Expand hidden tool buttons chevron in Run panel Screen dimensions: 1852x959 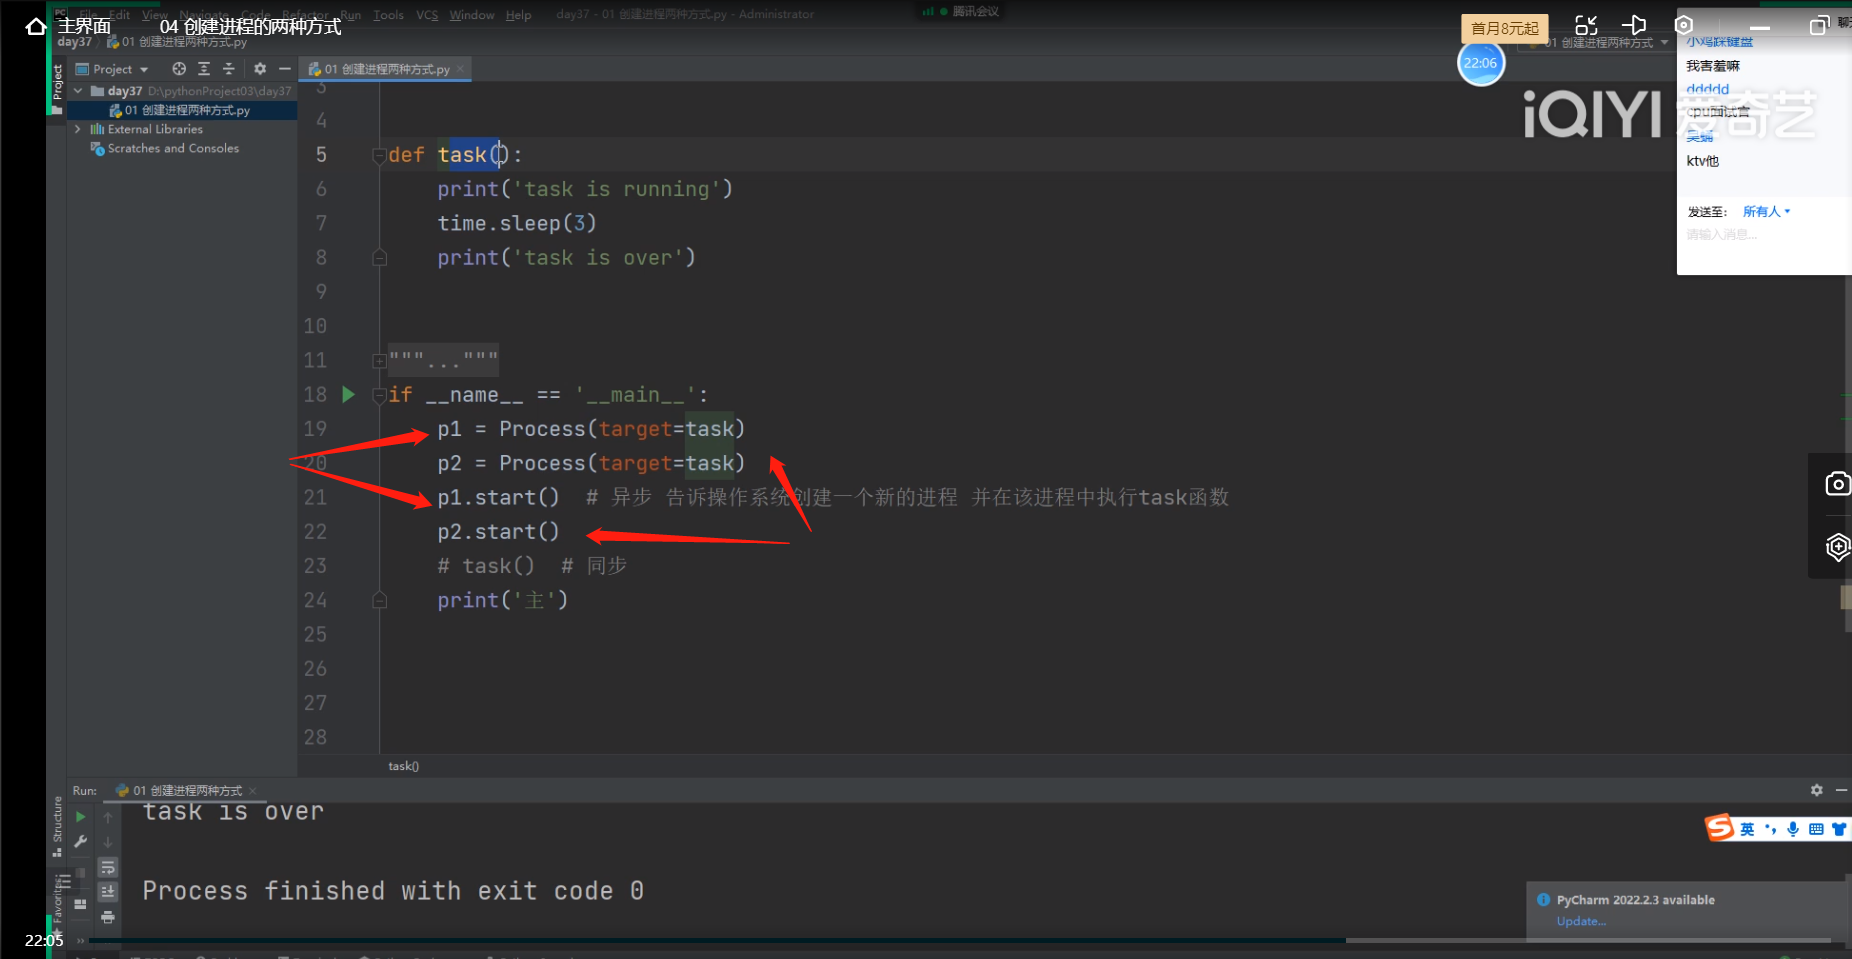click(81, 940)
